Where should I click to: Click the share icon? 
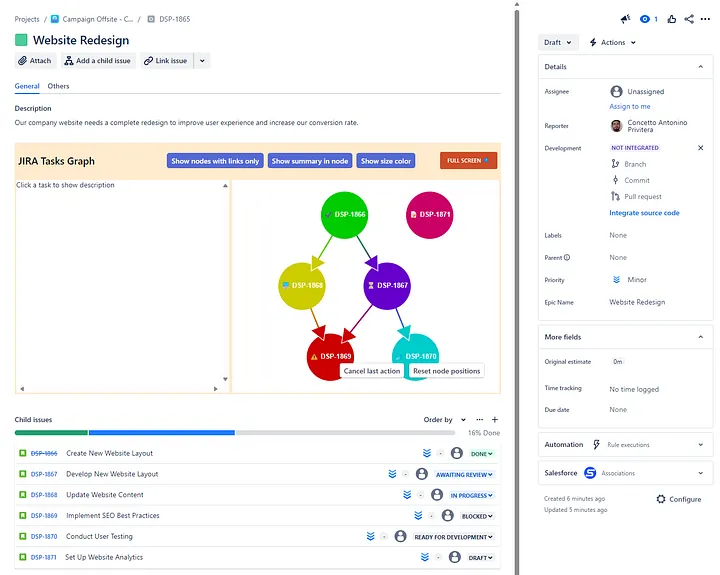tap(689, 19)
